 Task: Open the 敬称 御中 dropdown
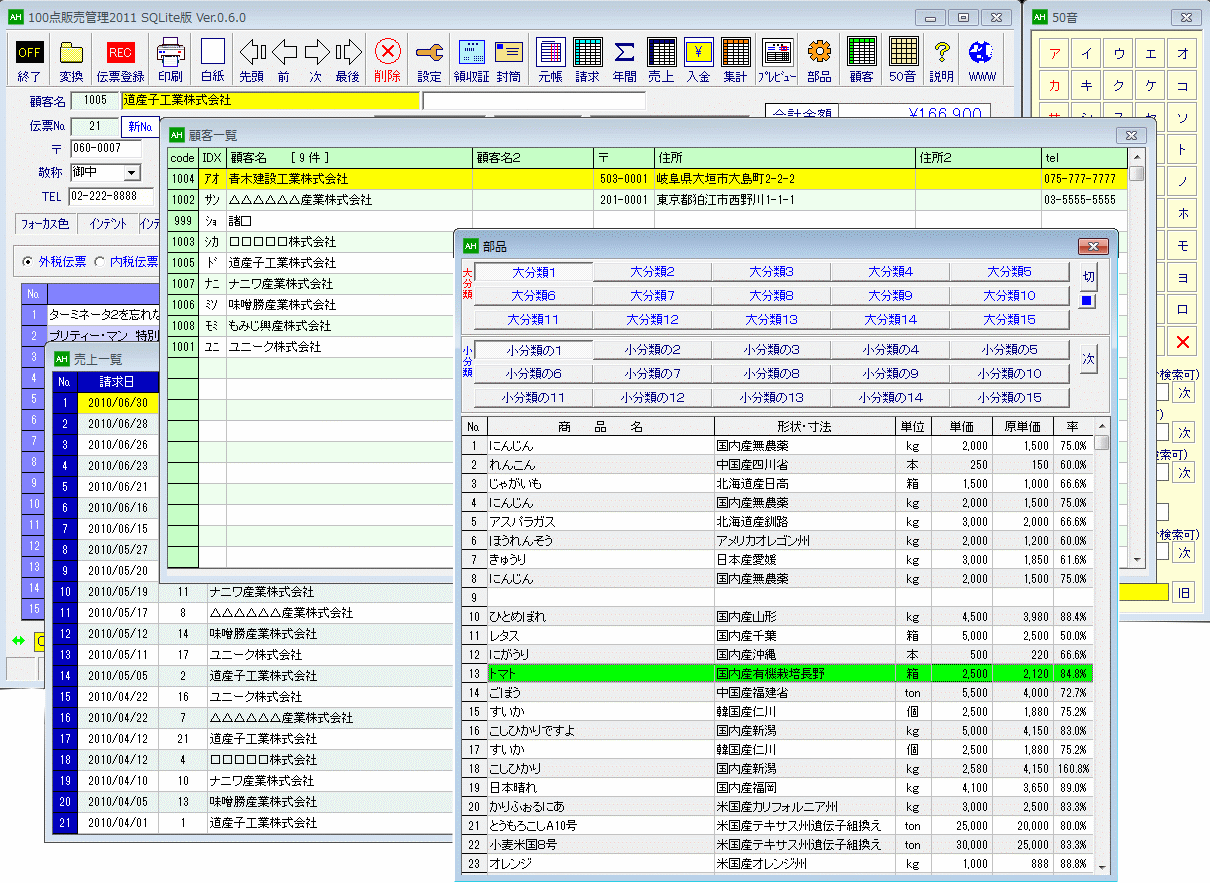click(132, 174)
